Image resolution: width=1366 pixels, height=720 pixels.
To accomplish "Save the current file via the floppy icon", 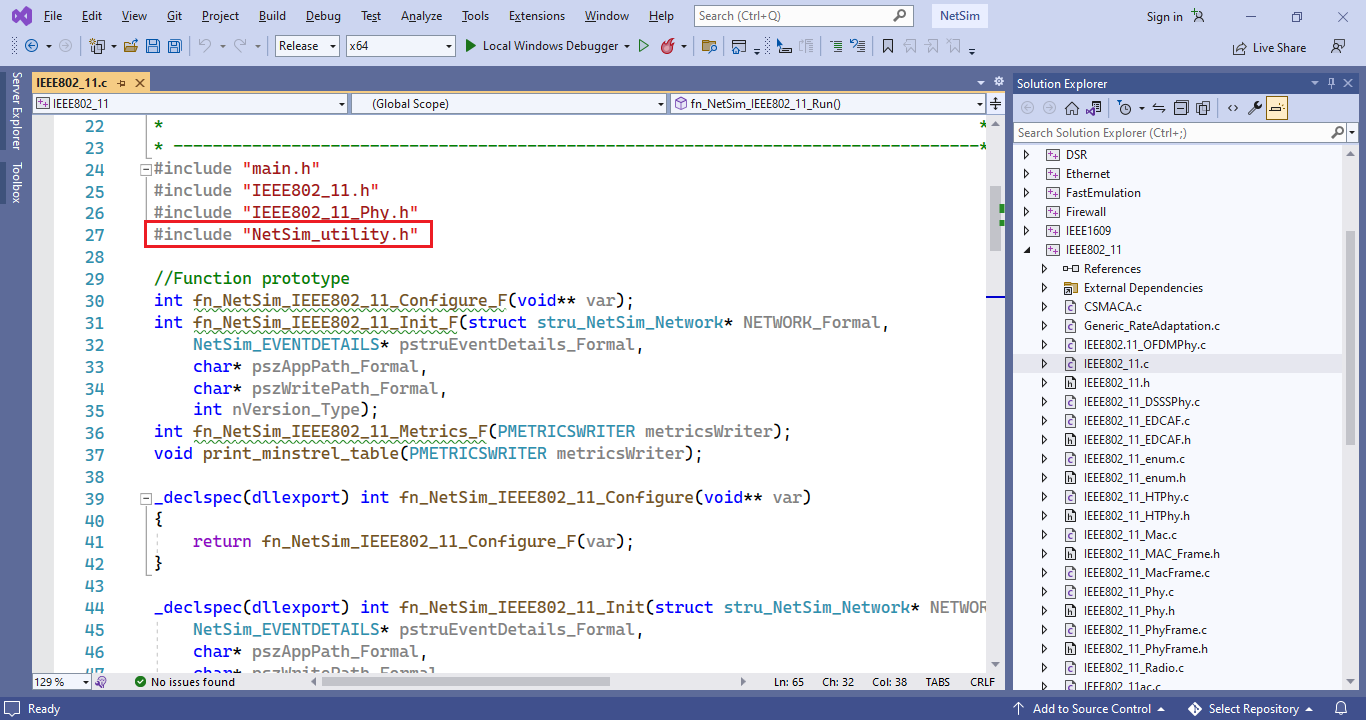I will (153, 46).
